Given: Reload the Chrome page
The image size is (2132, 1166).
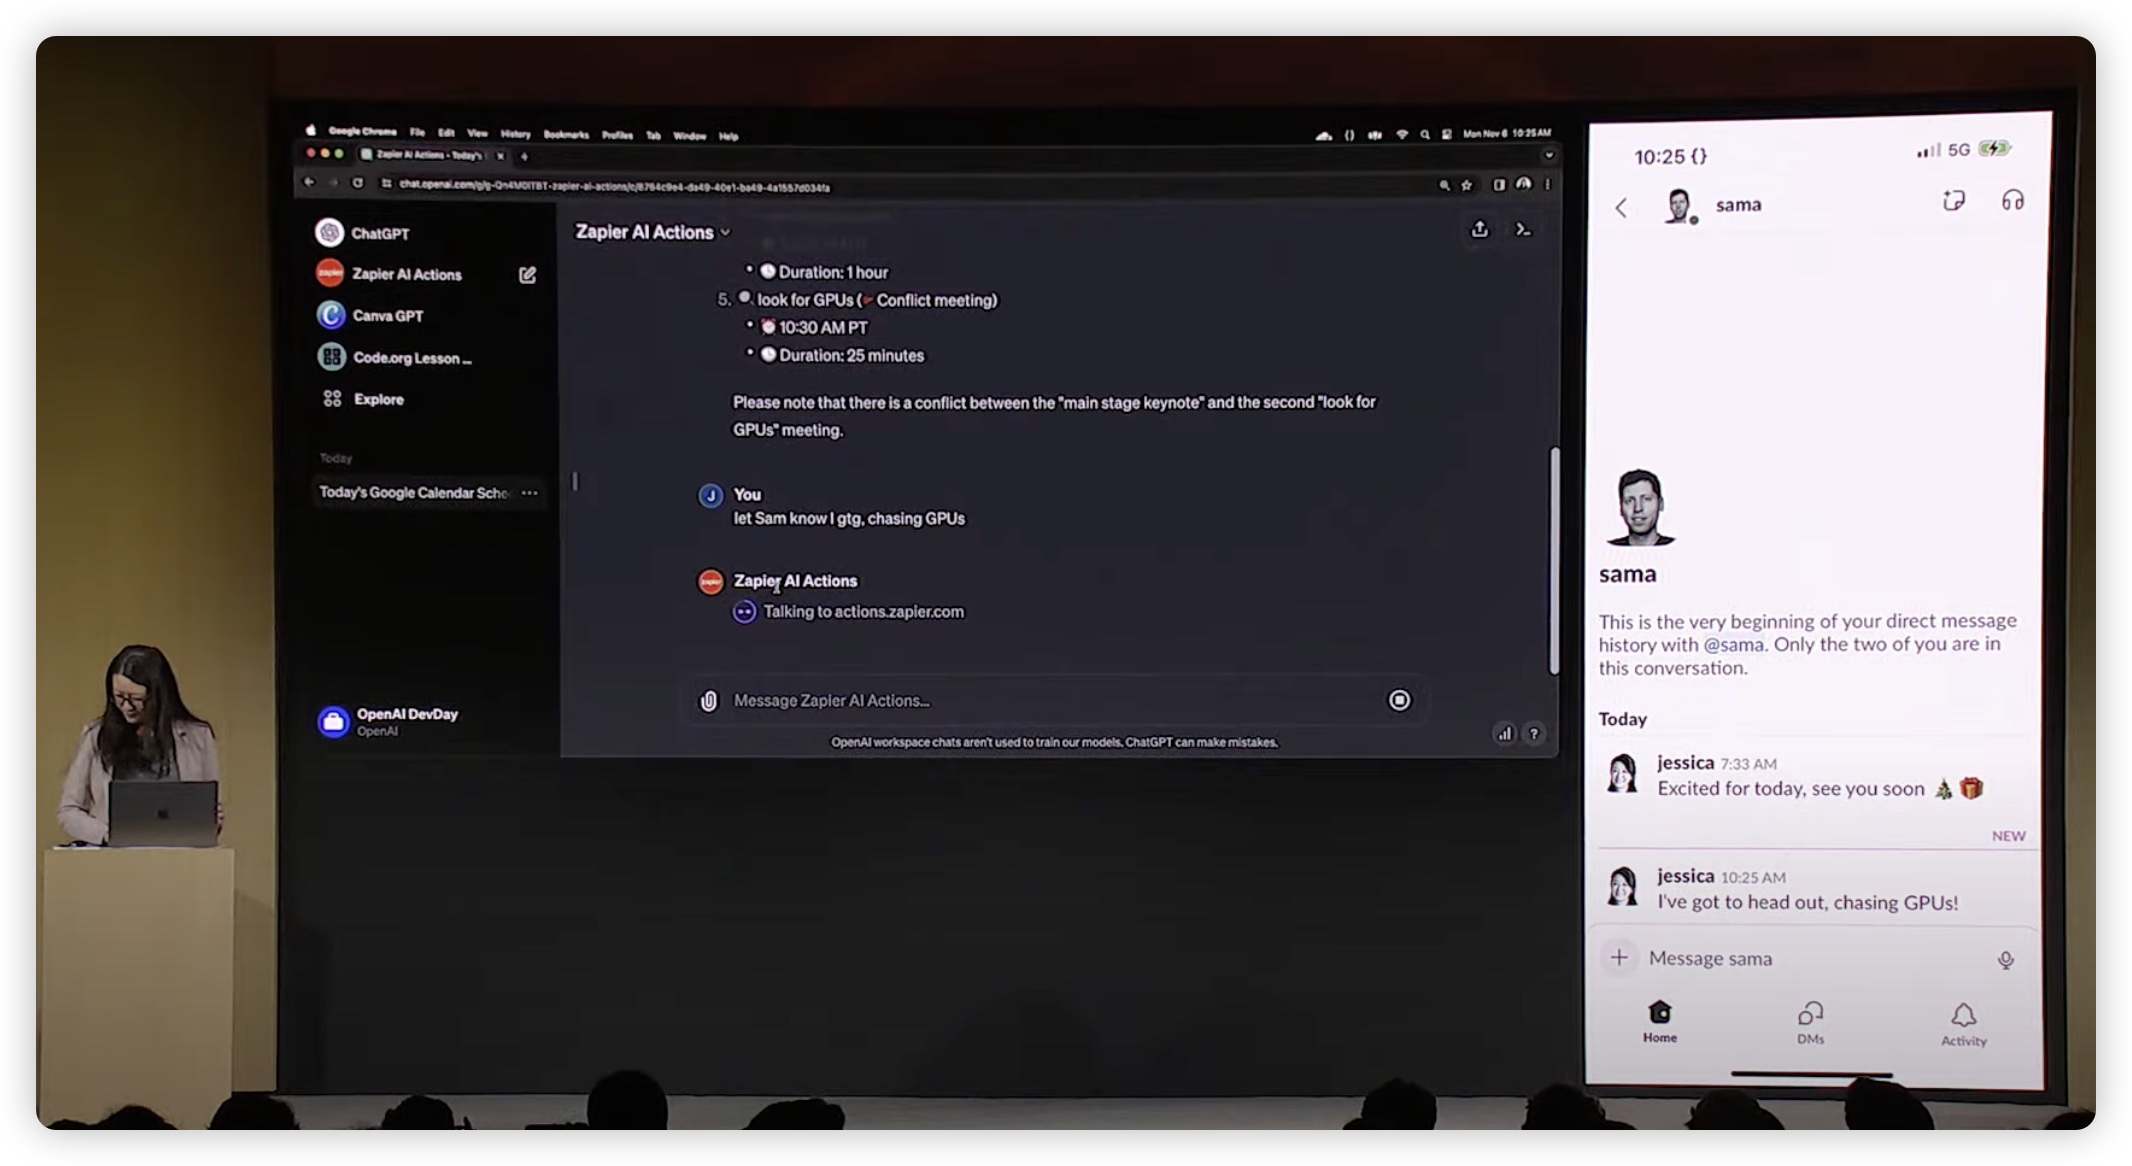Looking at the screenshot, I should click(x=358, y=183).
